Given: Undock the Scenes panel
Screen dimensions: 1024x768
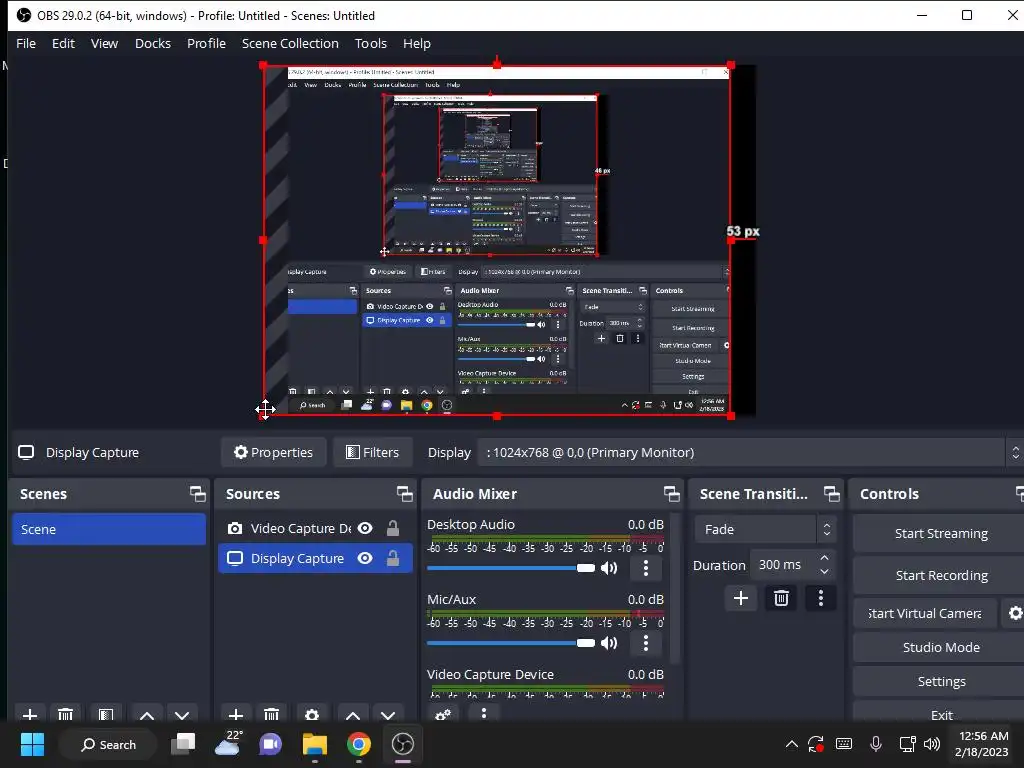Looking at the screenshot, I should click(x=197, y=494).
